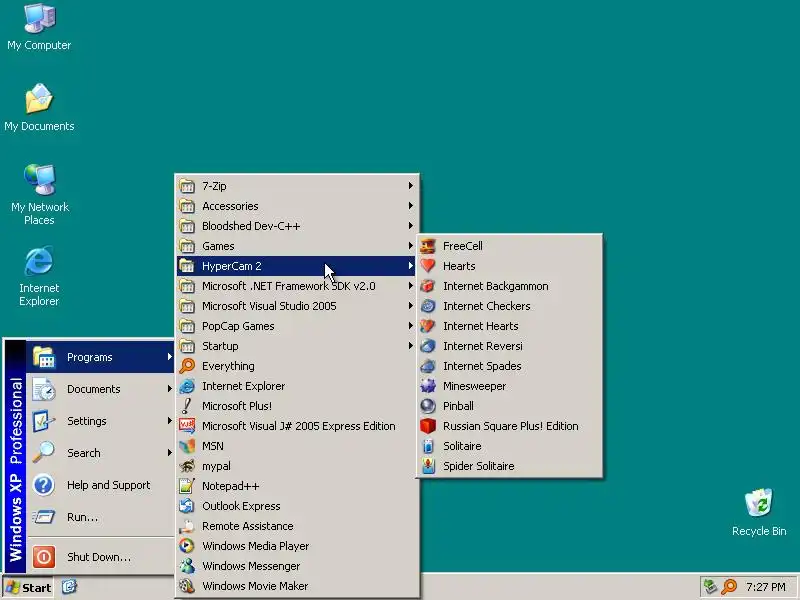Image resolution: width=800 pixels, height=600 pixels.
Task: Click the Russian Square red cube icon
Action: 428,426
